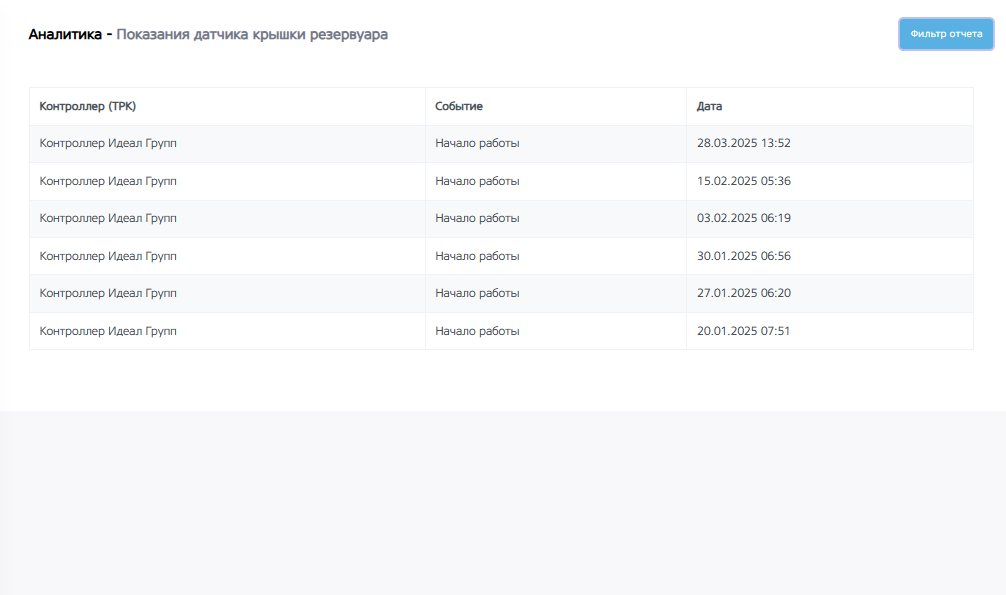Click Начало работы event in 15.02.2025 row
The height and width of the screenshot is (595, 1006).
(x=477, y=181)
